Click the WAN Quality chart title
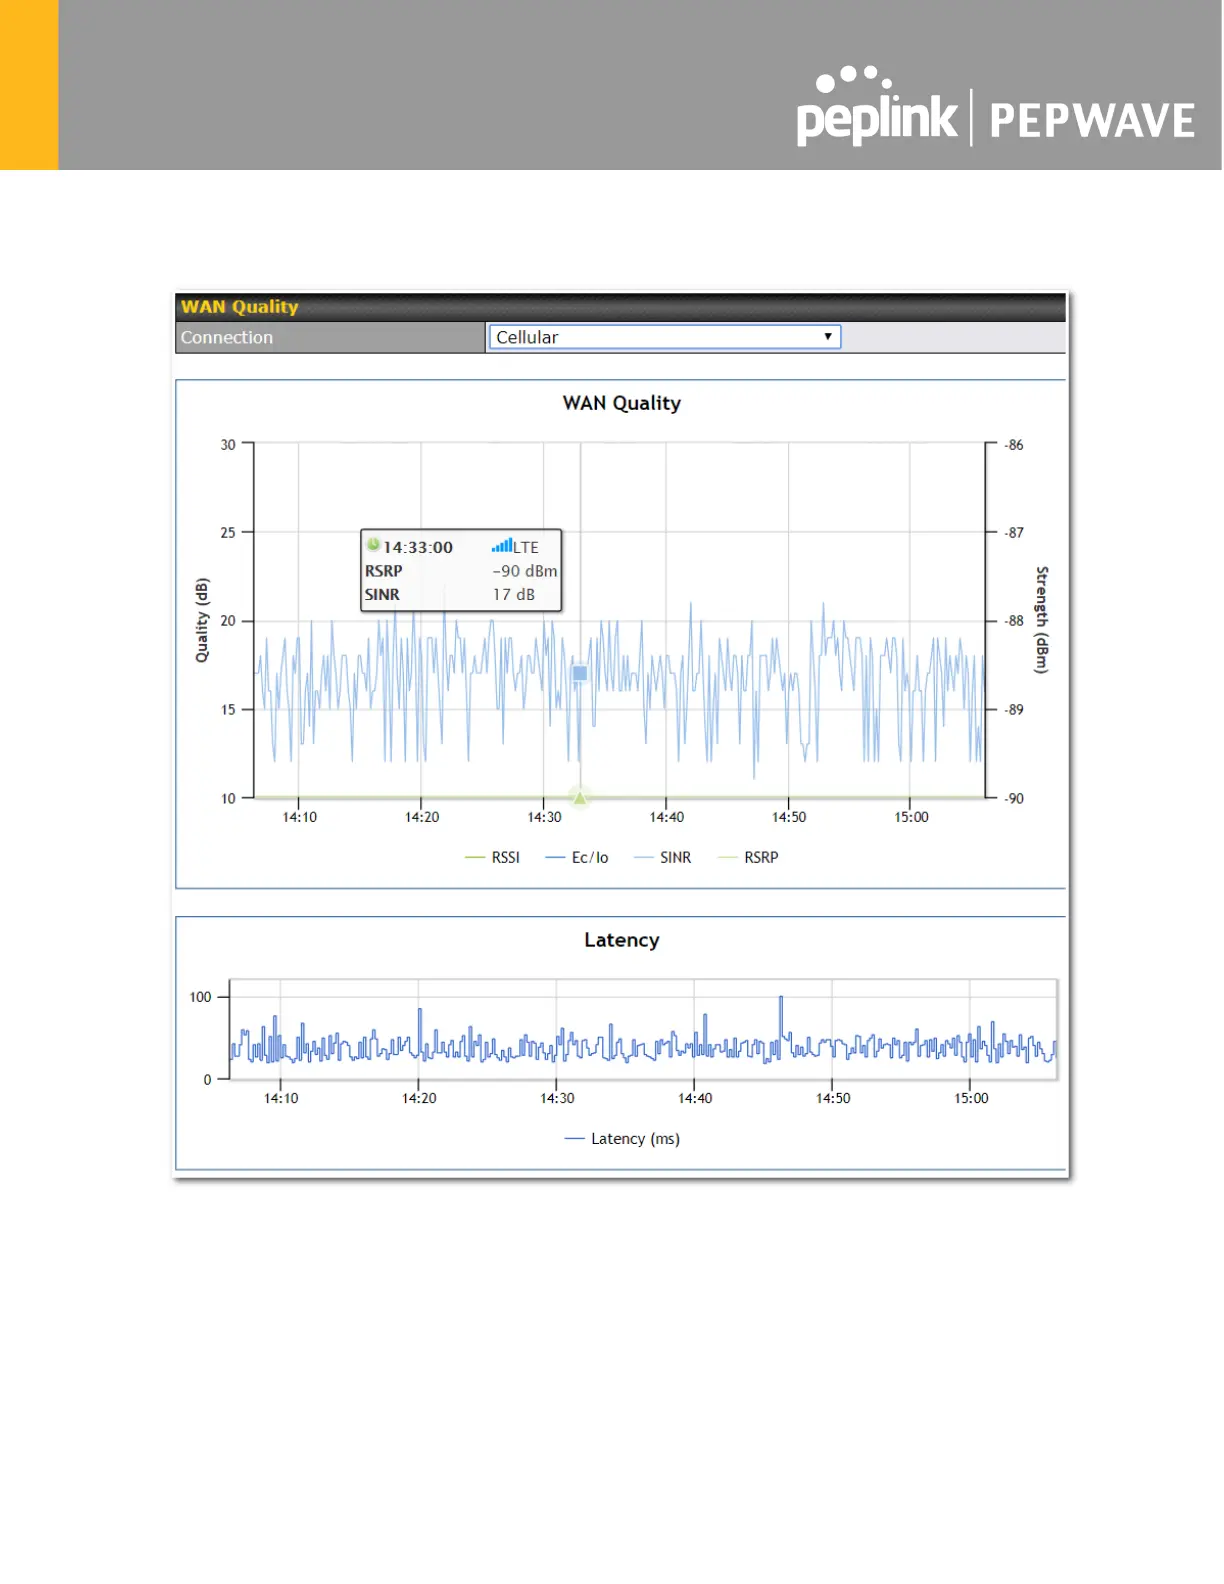The height and width of the screenshot is (1584, 1224). (622, 403)
